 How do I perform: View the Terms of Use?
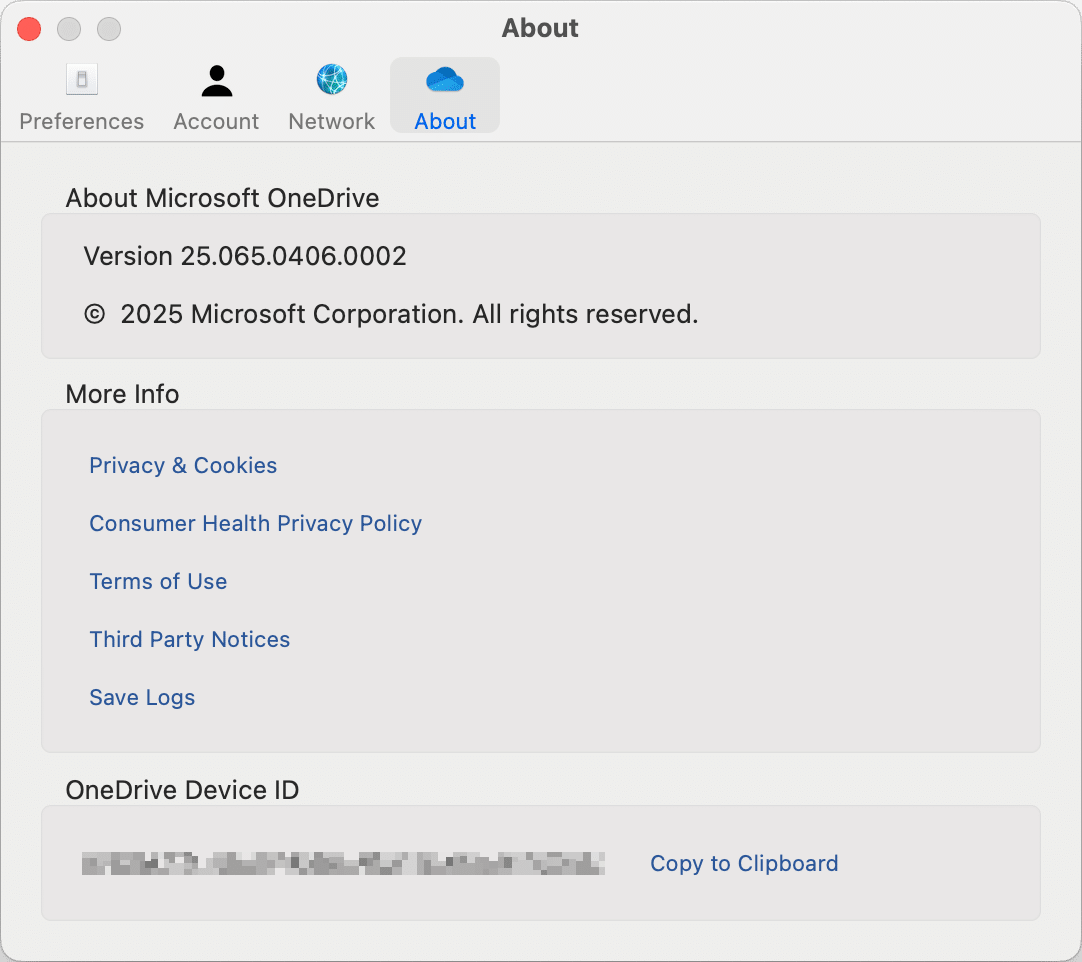tap(158, 581)
